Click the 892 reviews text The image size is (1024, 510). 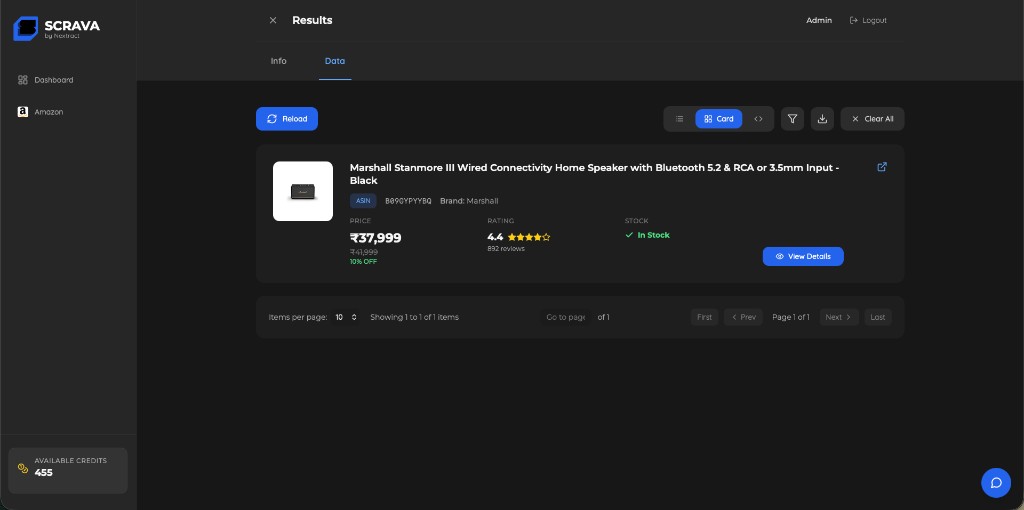pyautogui.click(x=505, y=249)
